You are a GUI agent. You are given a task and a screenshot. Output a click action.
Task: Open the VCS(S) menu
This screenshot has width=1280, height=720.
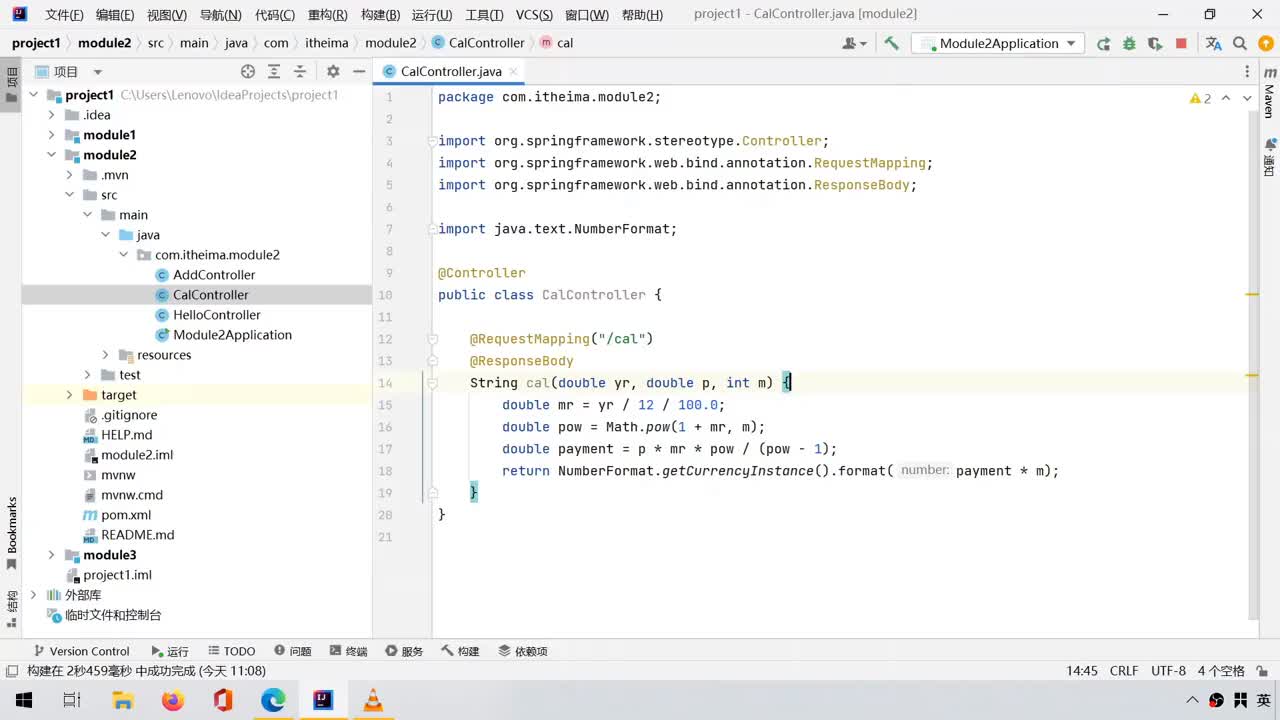[534, 15]
